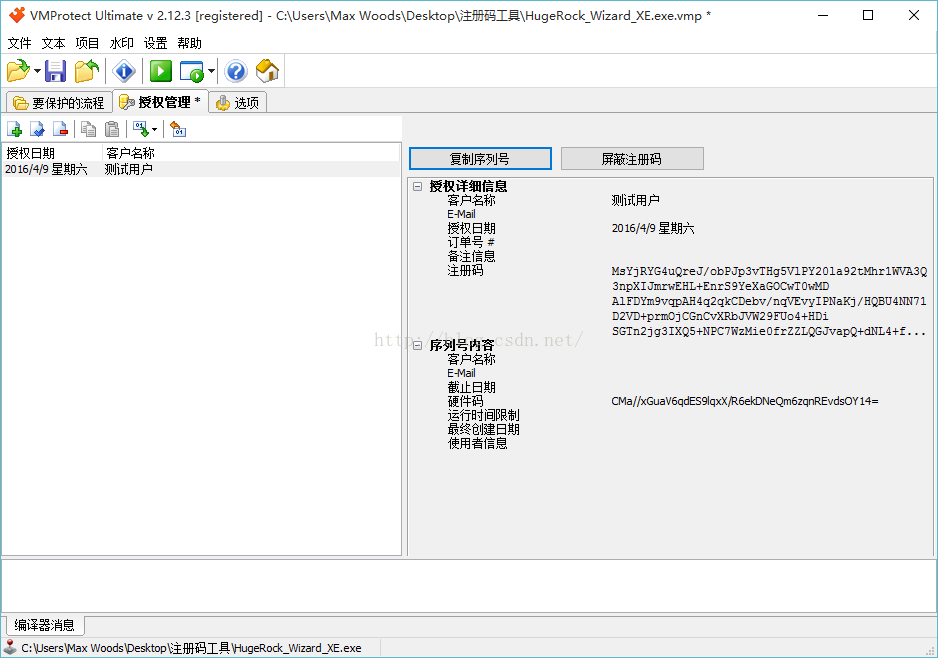The width and height of the screenshot is (938, 658).
Task: Select the 2016/4/9 测试用户 license row
Action: click(x=201, y=169)
